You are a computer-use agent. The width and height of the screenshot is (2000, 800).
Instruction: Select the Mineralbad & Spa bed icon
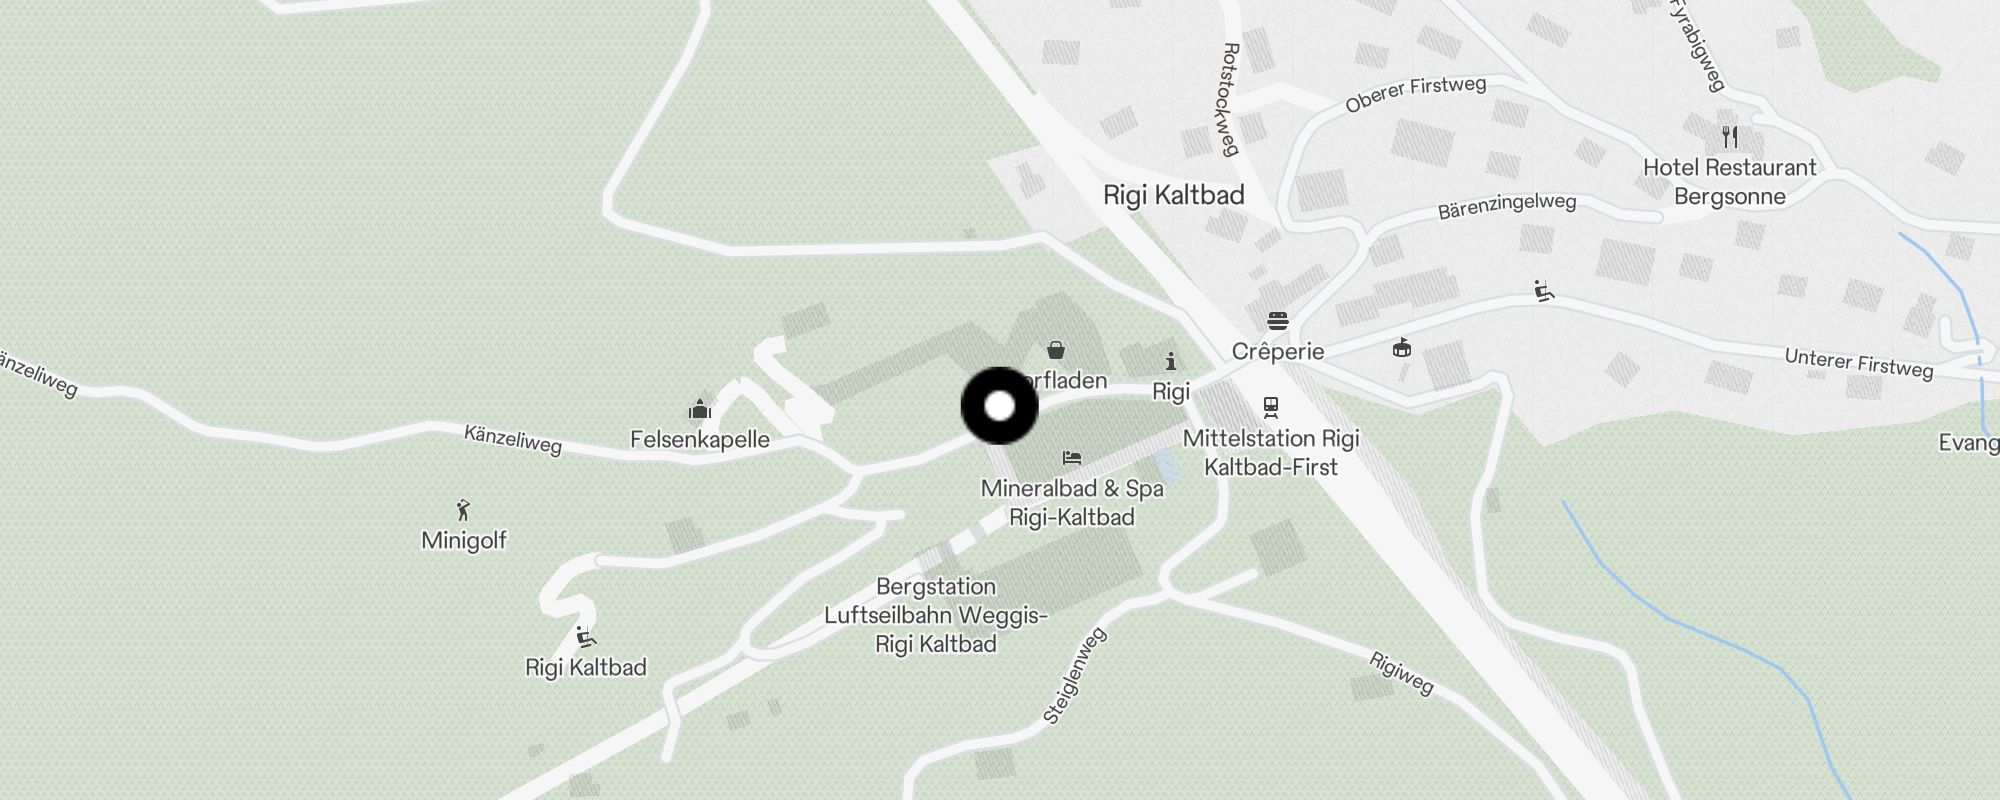tap(1072, 458)
